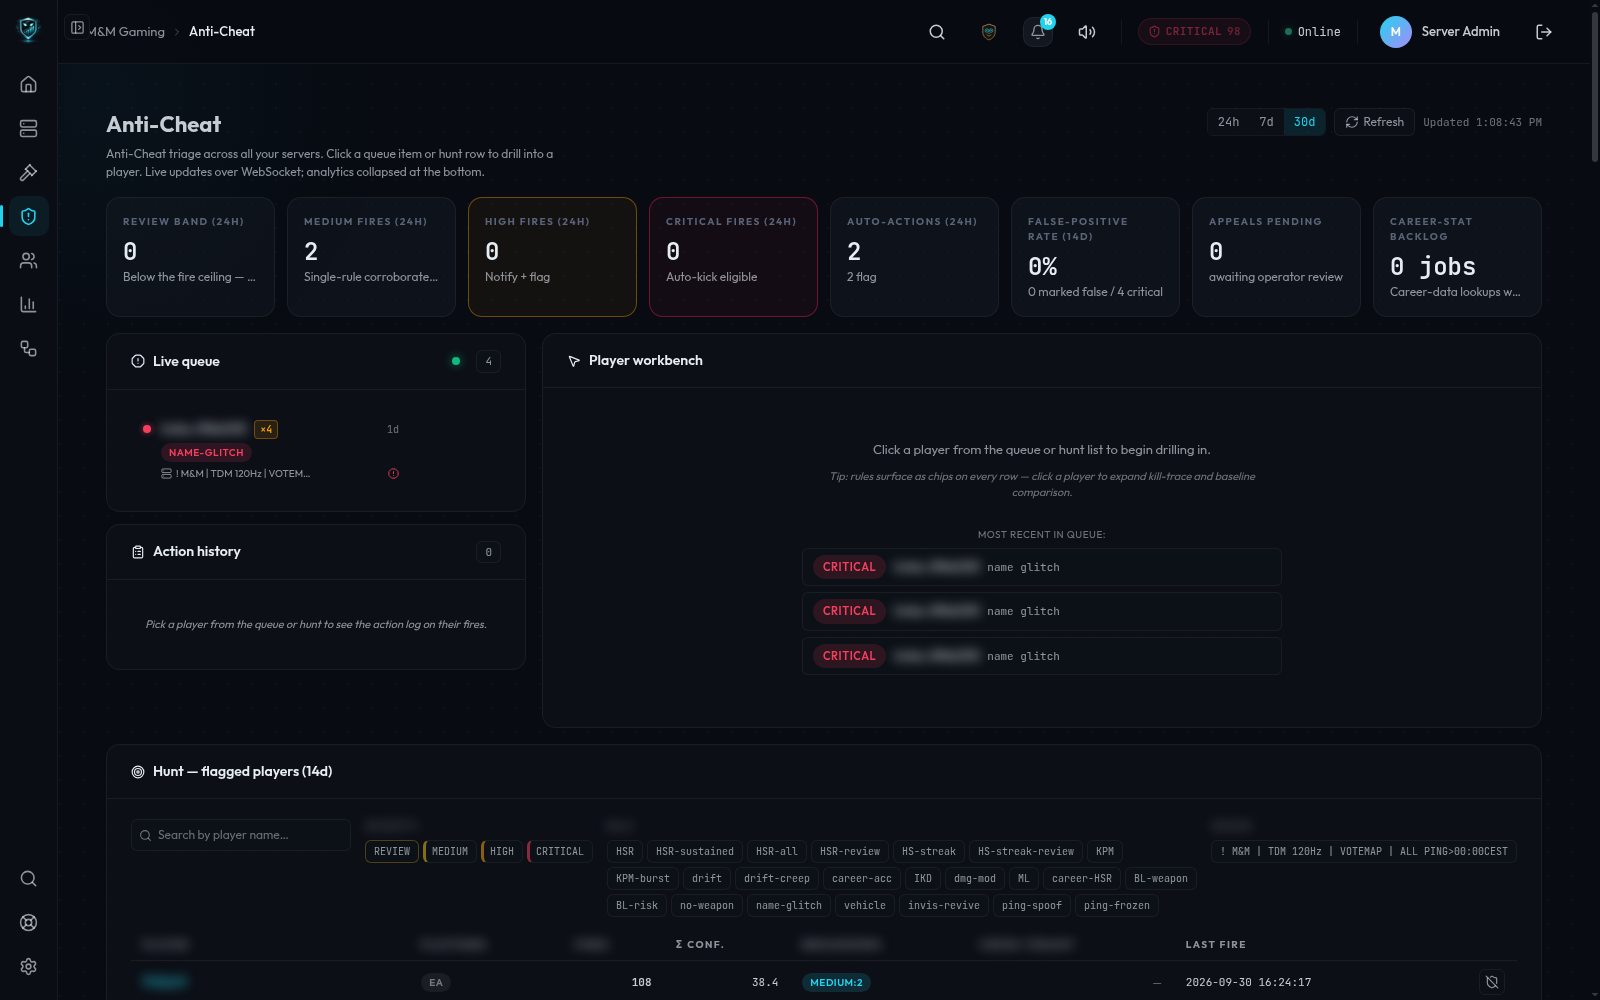Toggle the HIGH band filter
This screenshot has width=1600, height=1000.
click(x=502, y=852)
